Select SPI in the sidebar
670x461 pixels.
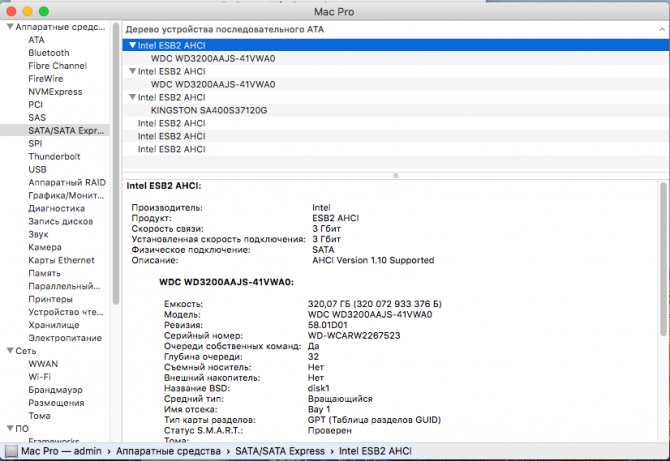coord(35,144)
